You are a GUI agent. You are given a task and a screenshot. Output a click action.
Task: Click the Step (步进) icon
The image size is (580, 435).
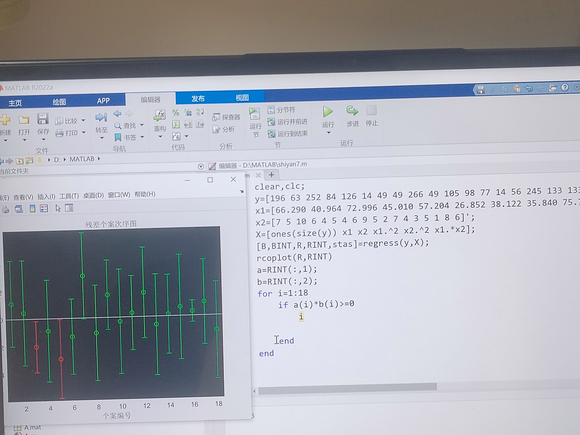[x=352, y=111]
